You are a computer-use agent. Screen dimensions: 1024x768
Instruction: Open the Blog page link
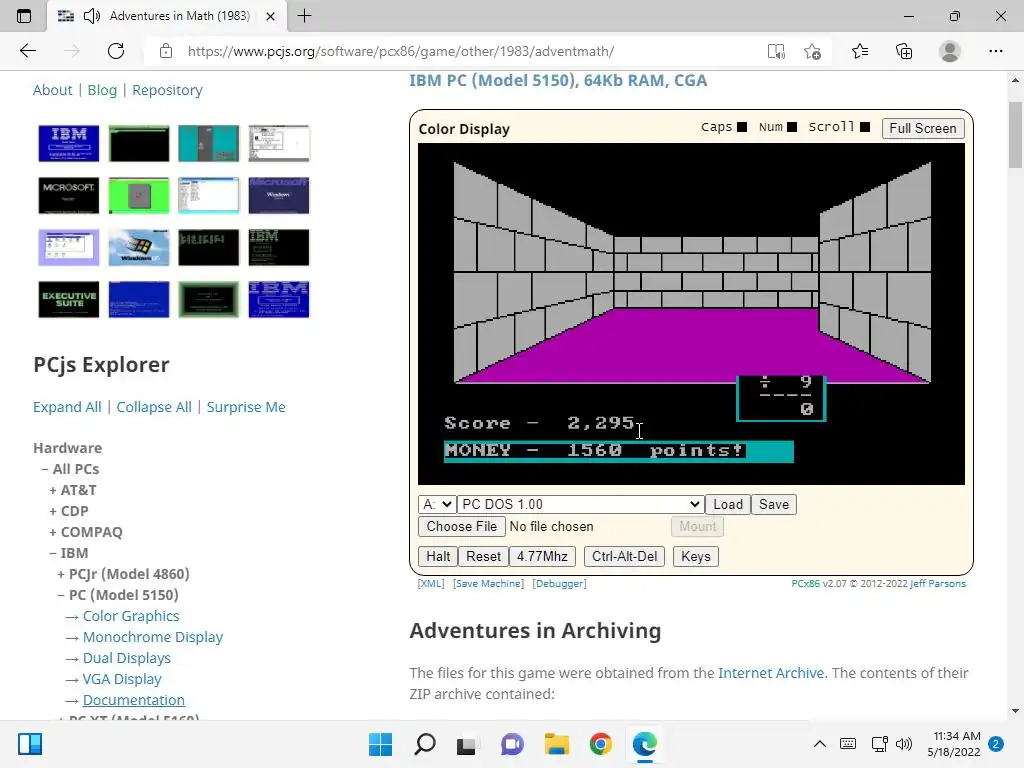pyautogui.click(x=102, y=89)
